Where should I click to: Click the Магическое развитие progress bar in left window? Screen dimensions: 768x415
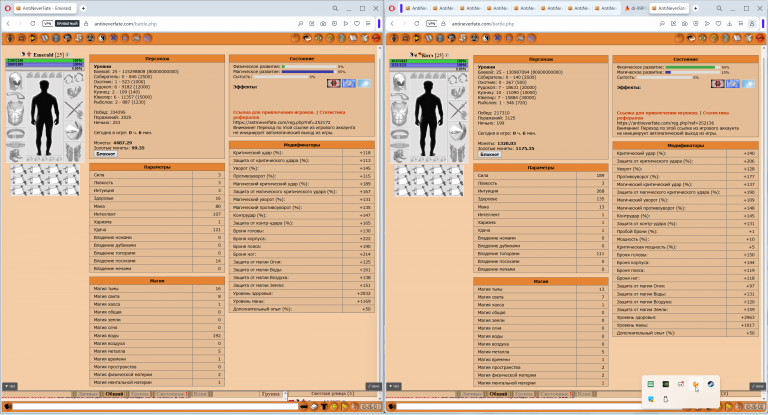(309, 72)
